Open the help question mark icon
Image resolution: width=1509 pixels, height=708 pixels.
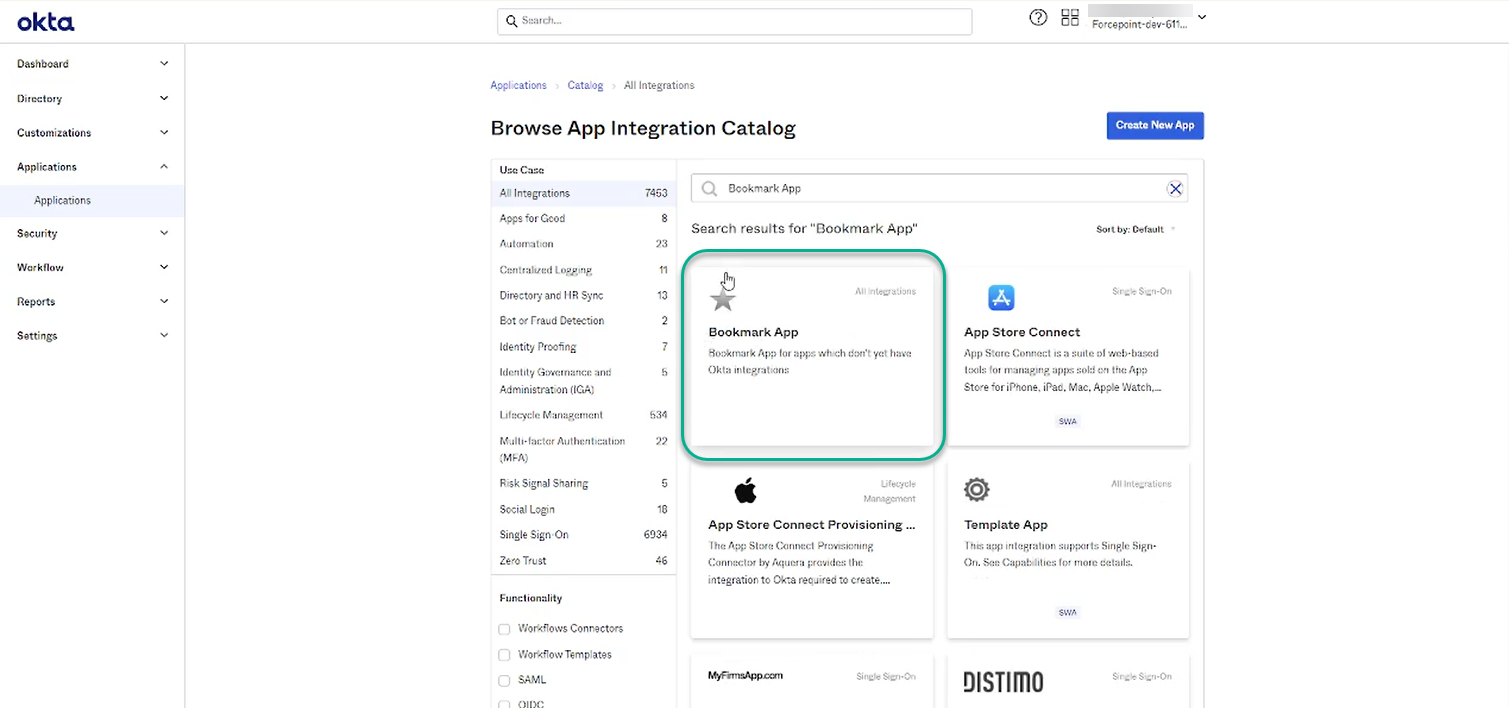tap(1037, 17)
